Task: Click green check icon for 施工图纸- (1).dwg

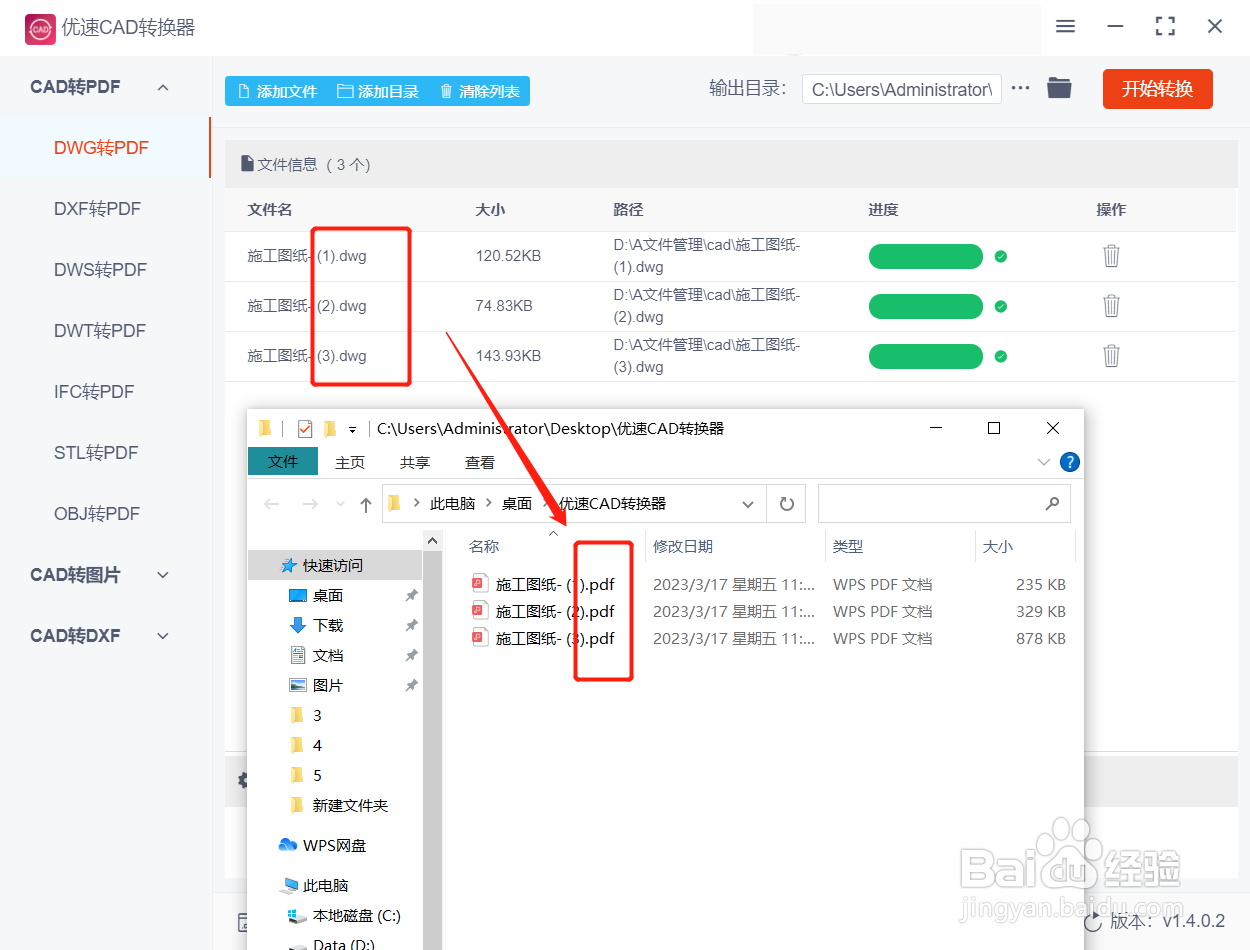Action: click(x=1001, y=257)
